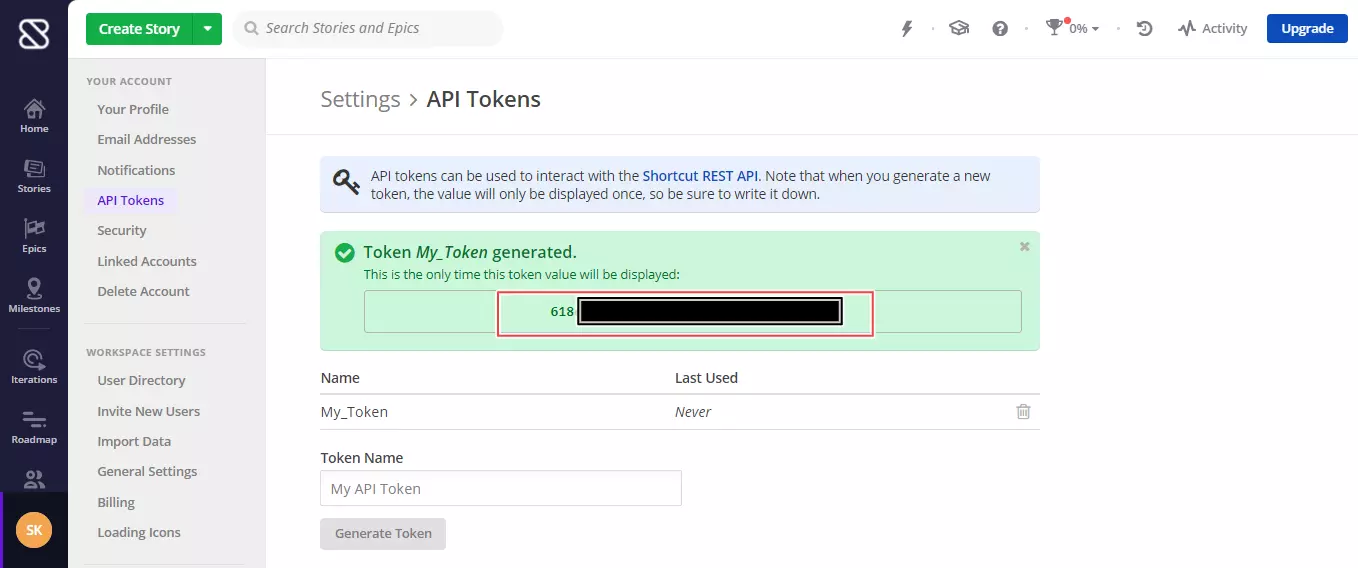Click the Generate Token button
The width and height of the screenshot is (1358, 568).
tap(383, 534)
